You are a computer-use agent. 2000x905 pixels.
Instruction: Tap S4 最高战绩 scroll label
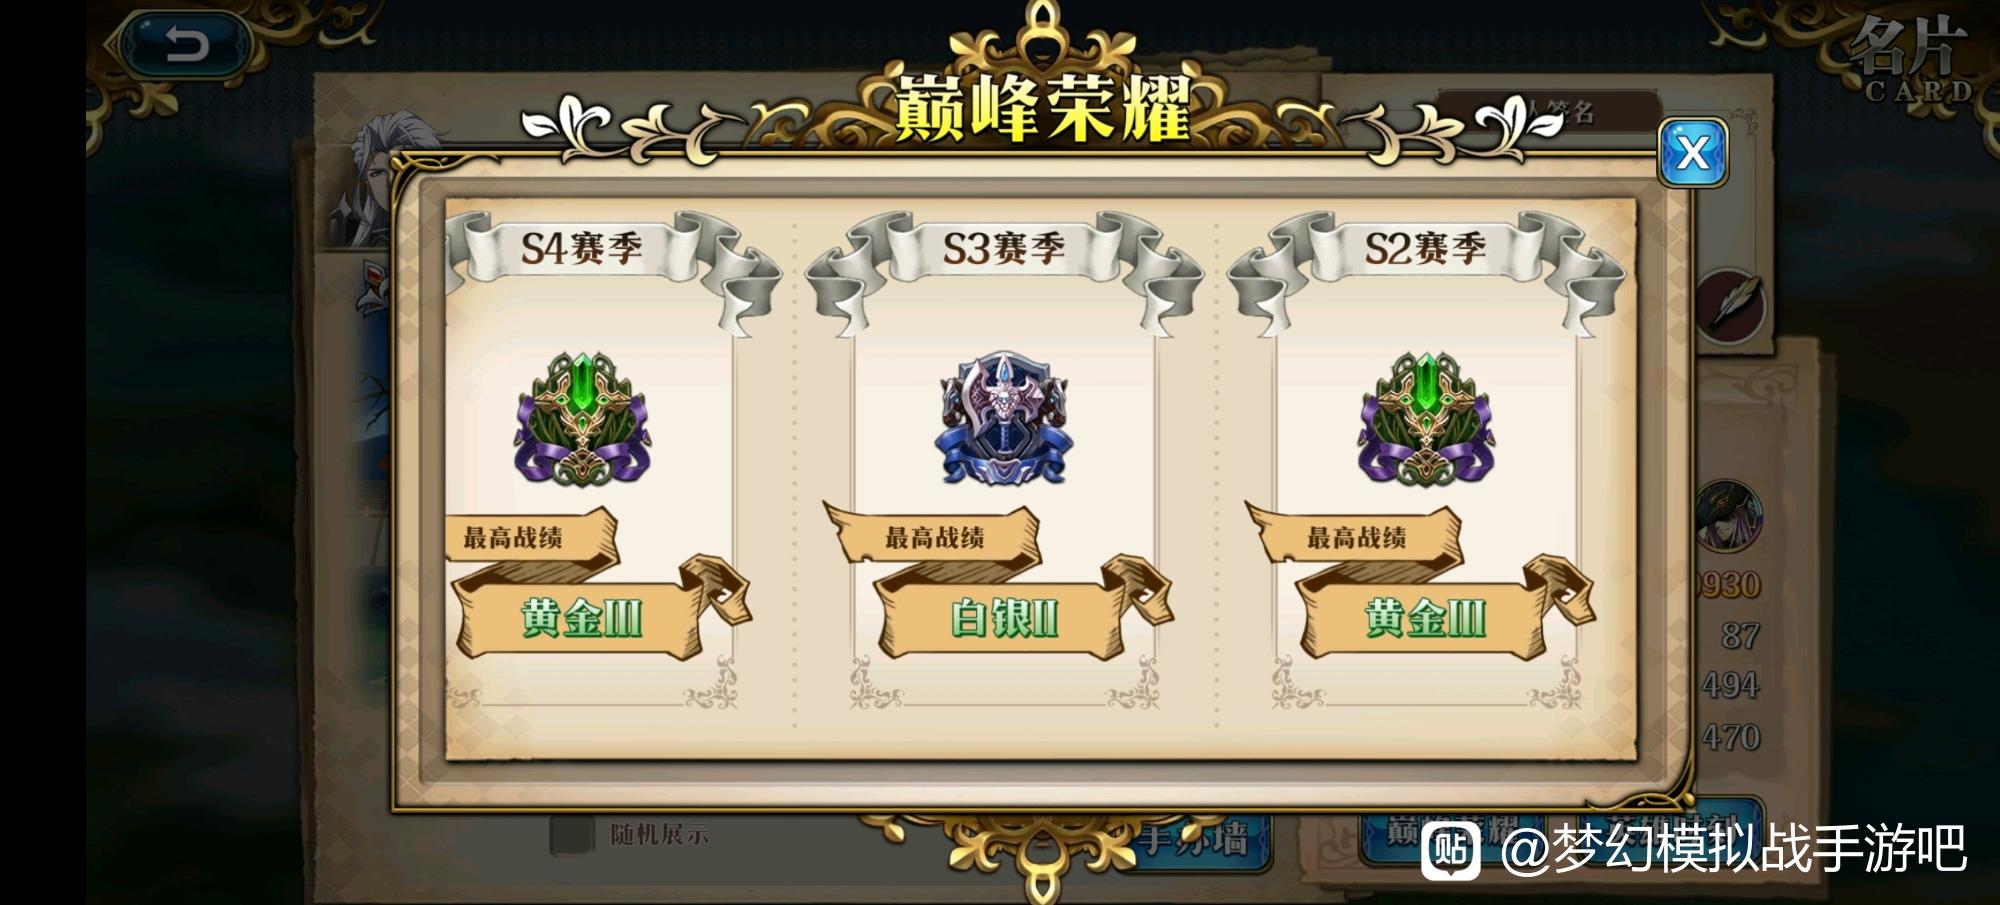coord(512,537)
